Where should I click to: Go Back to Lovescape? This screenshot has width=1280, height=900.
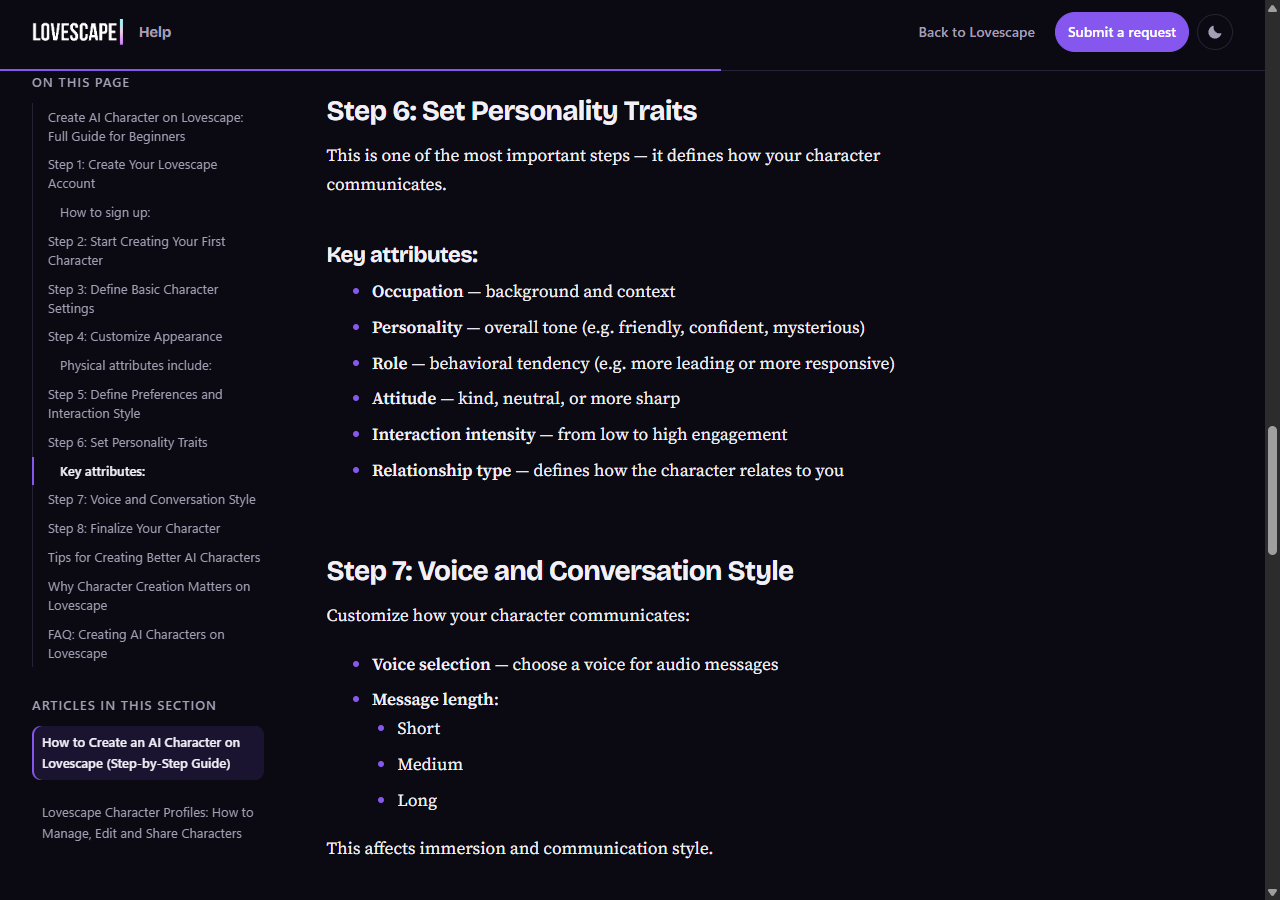point(977,32)
